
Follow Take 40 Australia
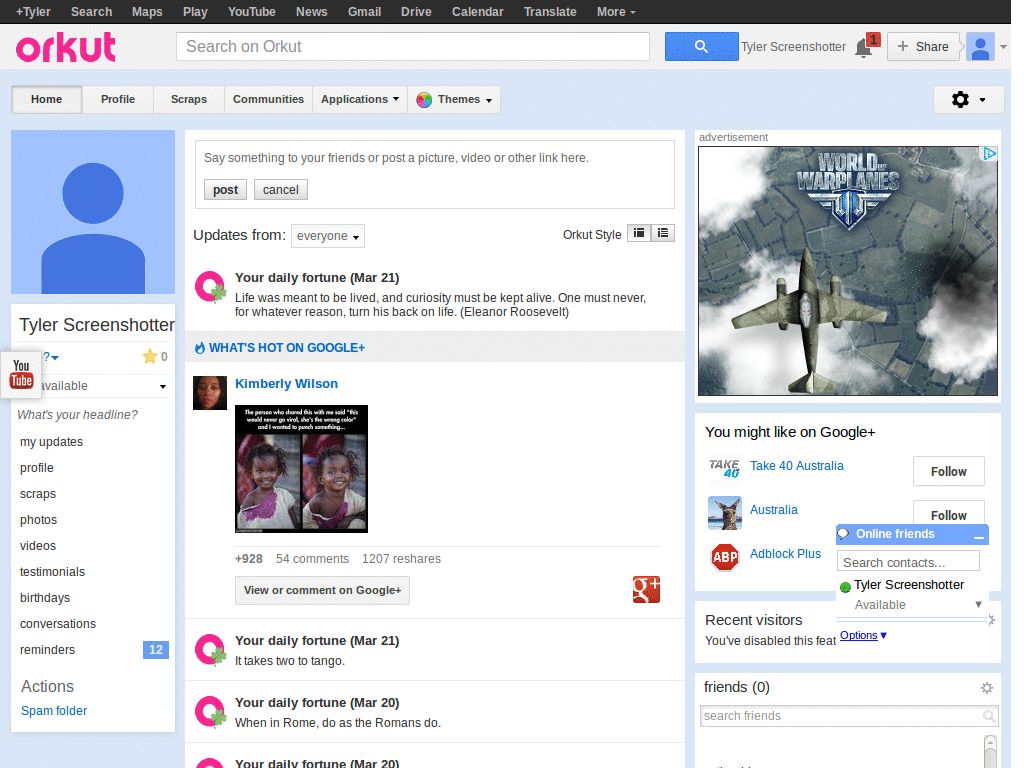(948, 472)
